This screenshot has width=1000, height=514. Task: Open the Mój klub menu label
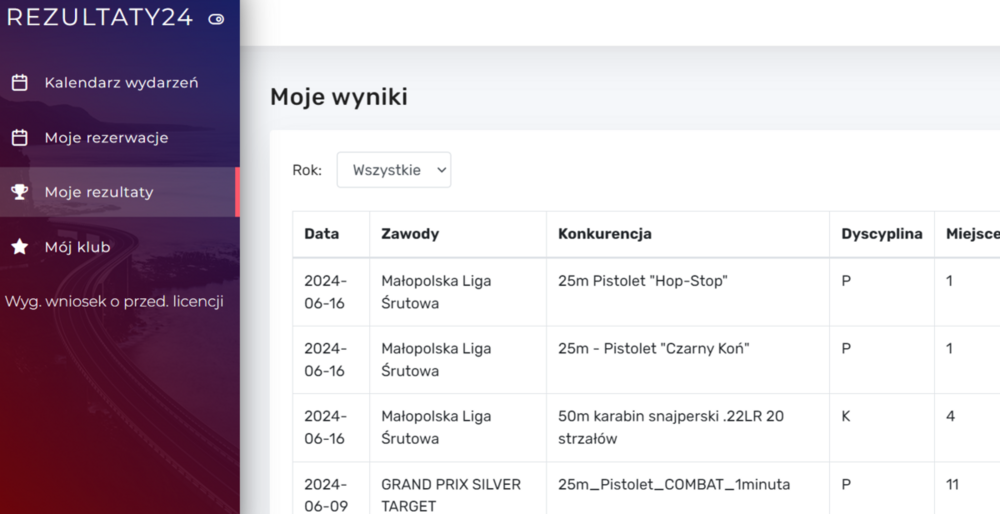[x=77, y=247]
